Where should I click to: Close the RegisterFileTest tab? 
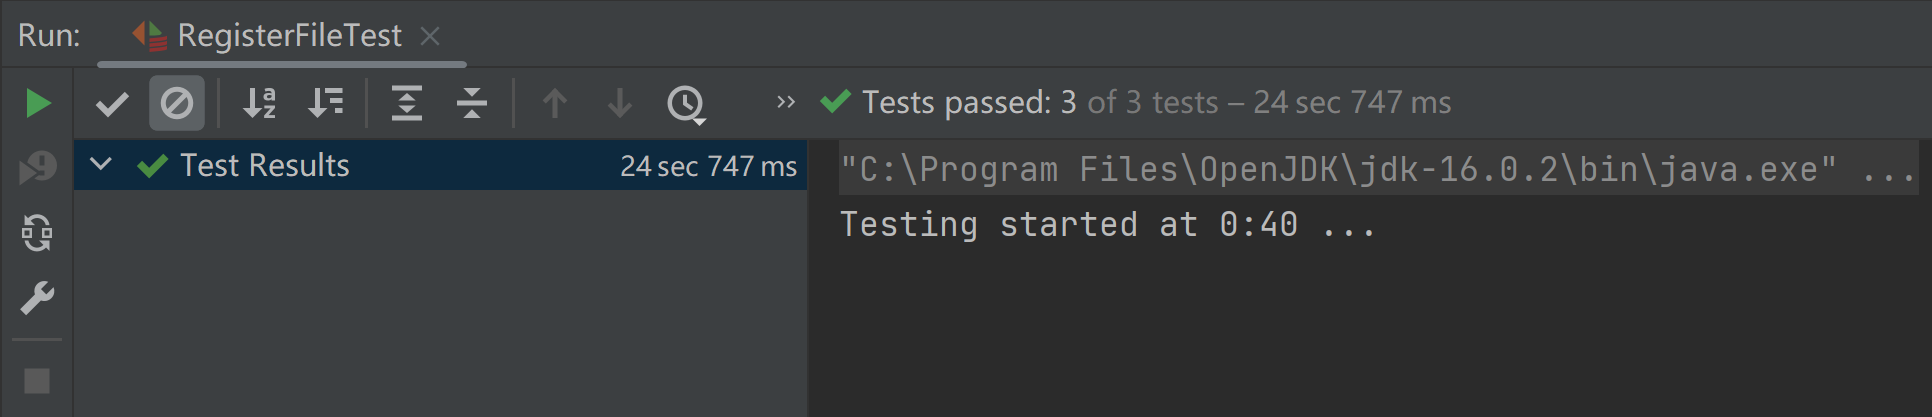point(430,36)
